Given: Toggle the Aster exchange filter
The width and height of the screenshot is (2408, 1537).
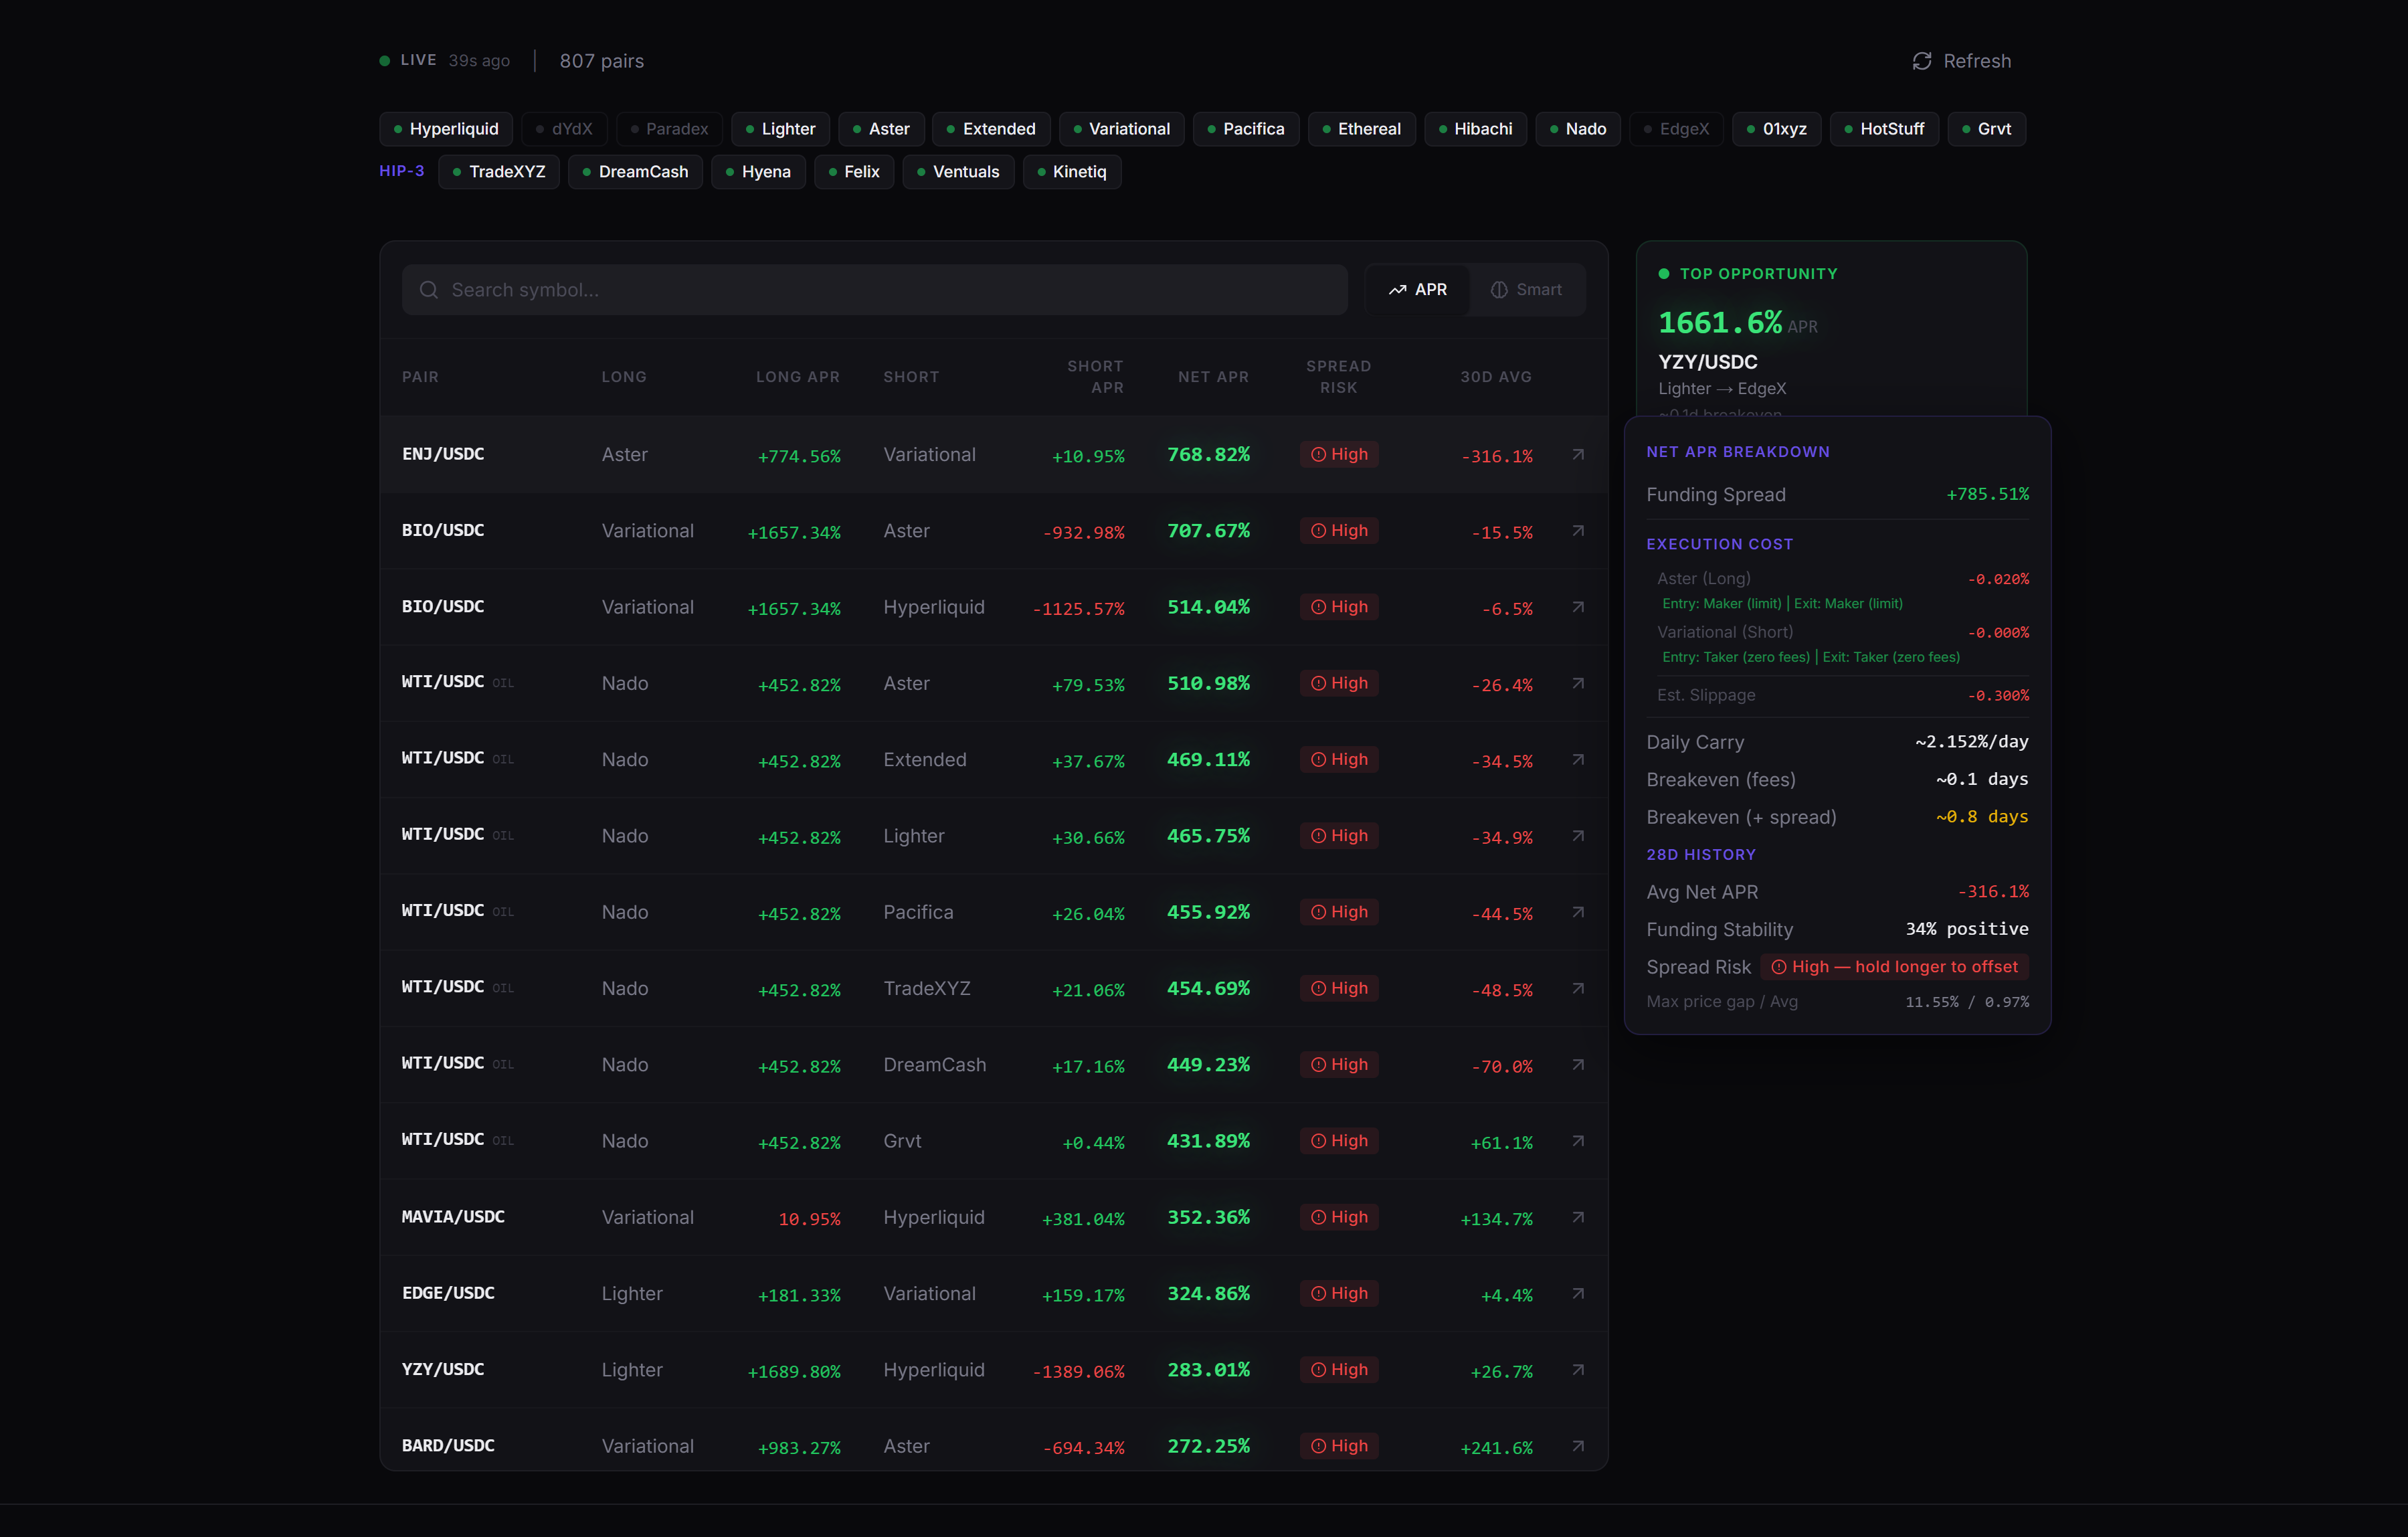Looking at the screenshot, I should click(881, 129).
